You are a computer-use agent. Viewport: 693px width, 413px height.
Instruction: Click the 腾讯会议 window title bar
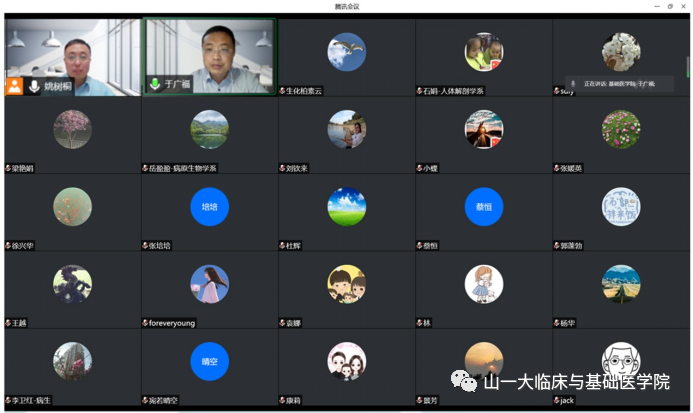pos(346,6)
